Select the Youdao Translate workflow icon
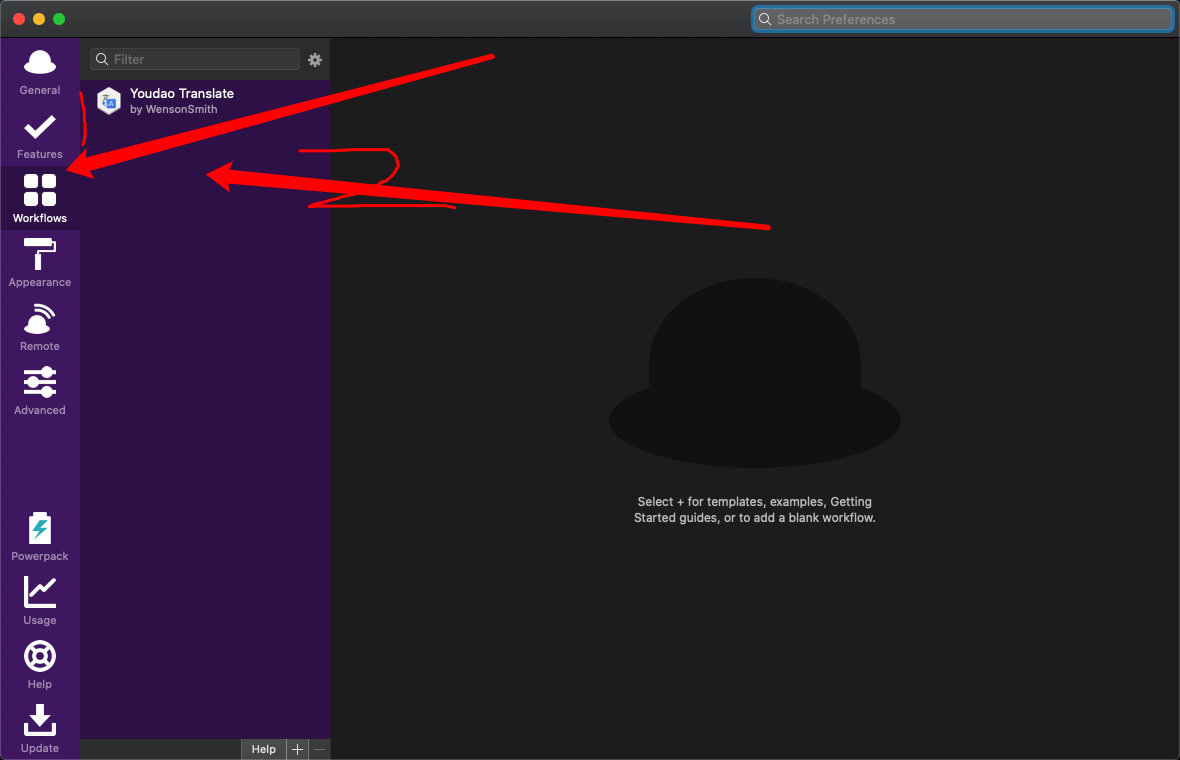Image resolution: width=1180 pixels, height=760 pixels. (x=109, y=101)
